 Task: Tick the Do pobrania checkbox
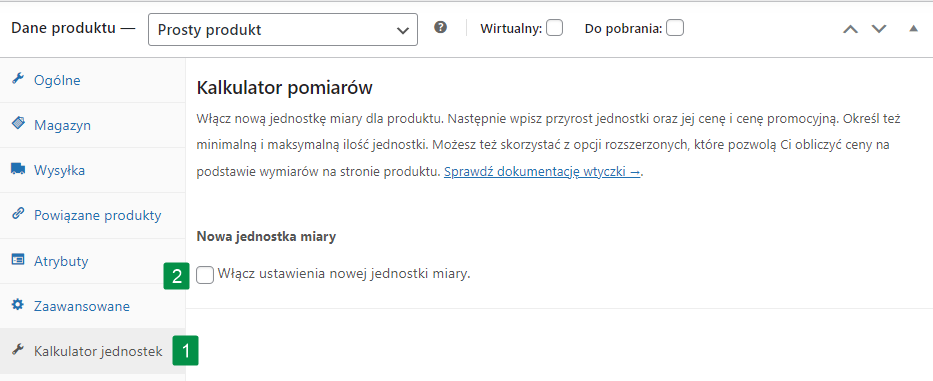(x=675, y=28)
